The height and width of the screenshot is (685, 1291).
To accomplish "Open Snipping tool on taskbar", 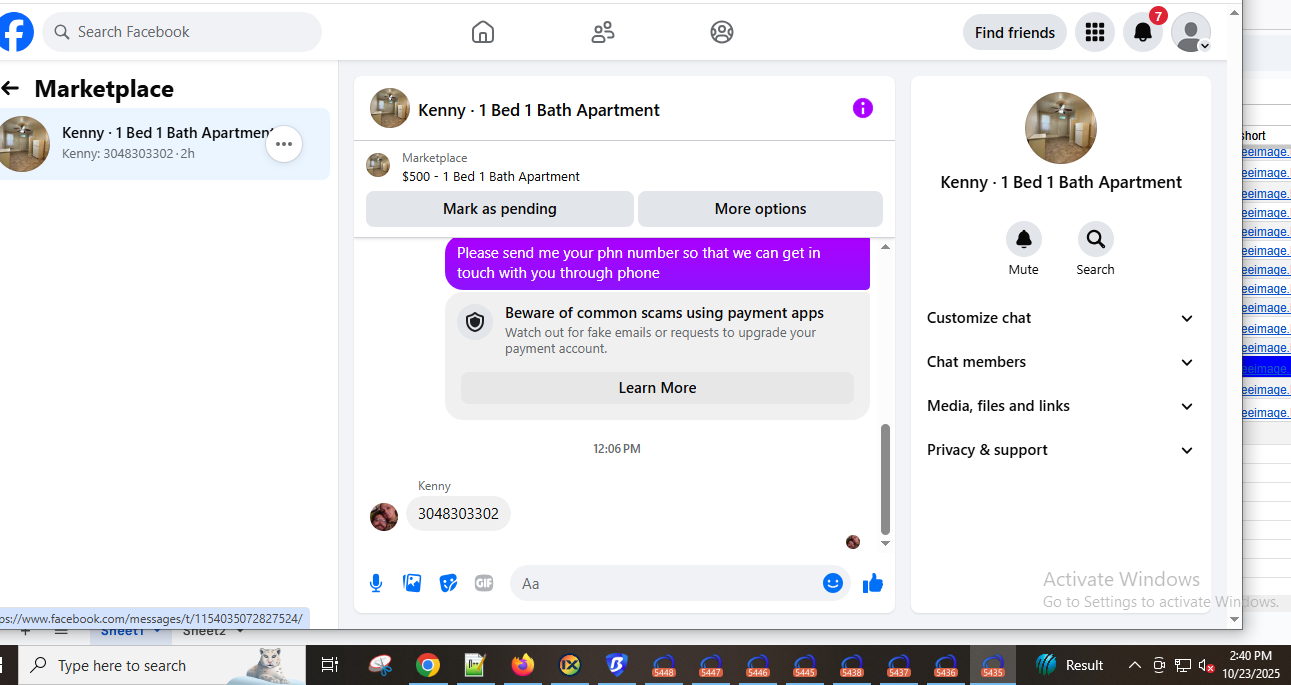I will 380,665.
